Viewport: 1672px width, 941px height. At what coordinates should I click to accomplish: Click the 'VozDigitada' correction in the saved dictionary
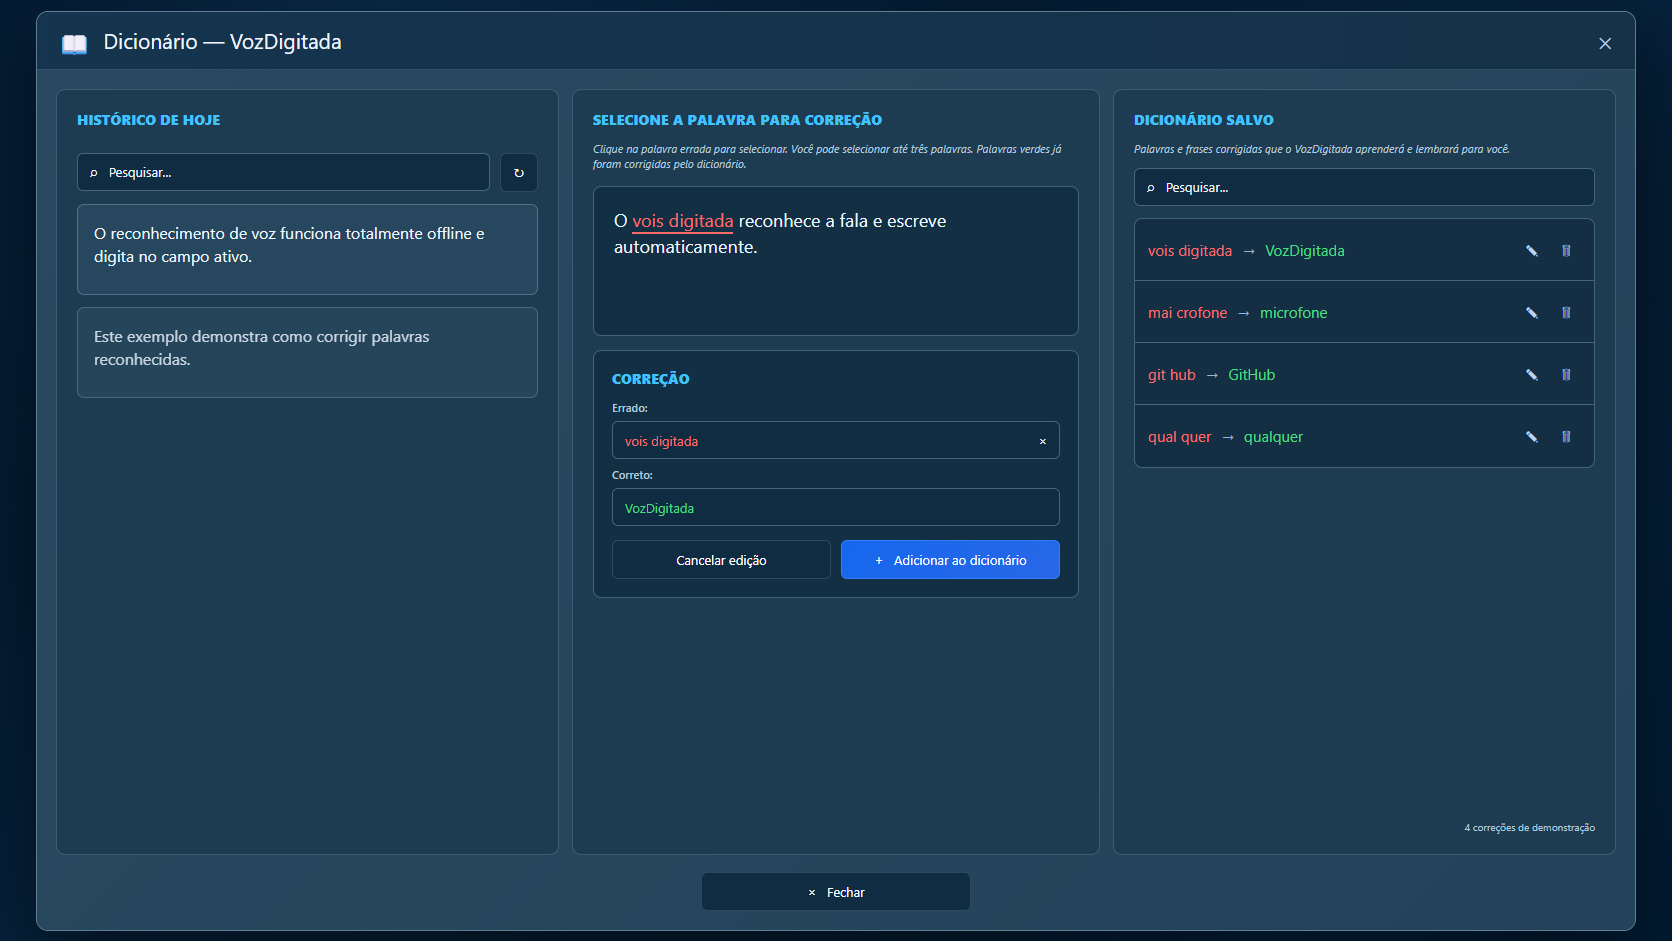tap(1305, 251)
